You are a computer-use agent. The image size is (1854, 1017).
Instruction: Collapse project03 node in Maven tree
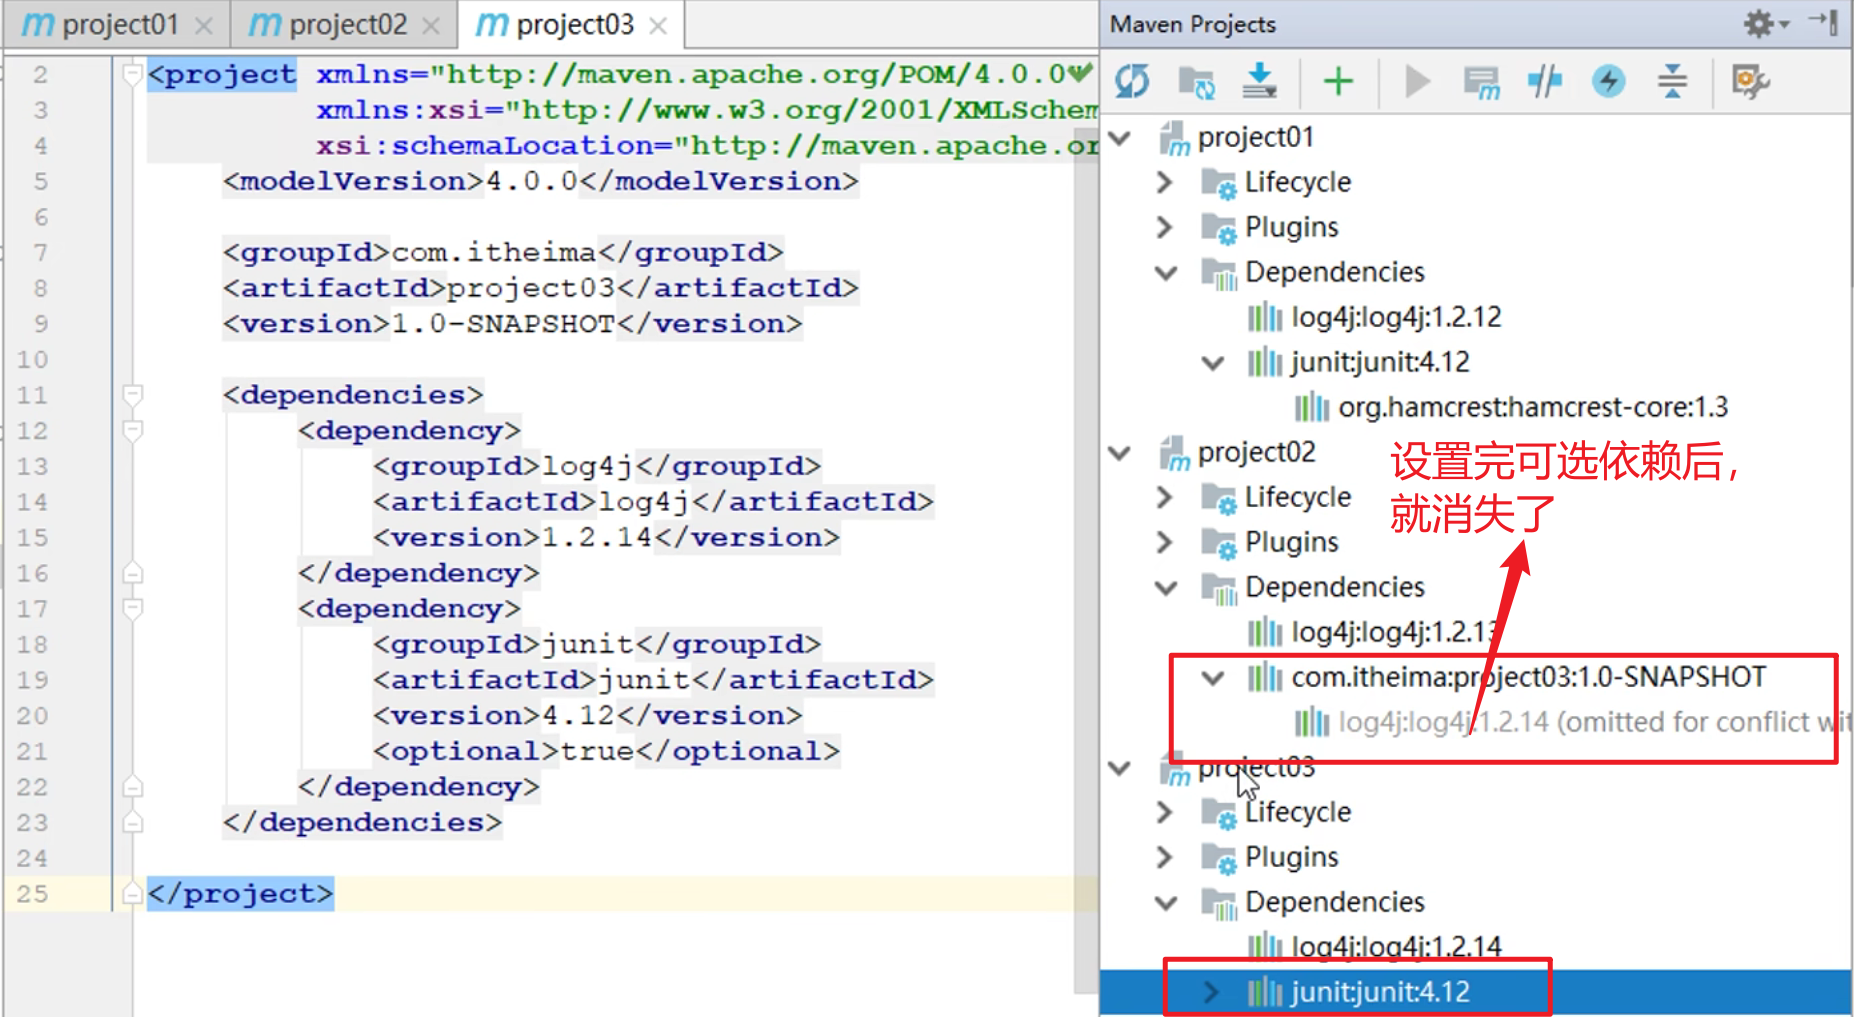1120,767
